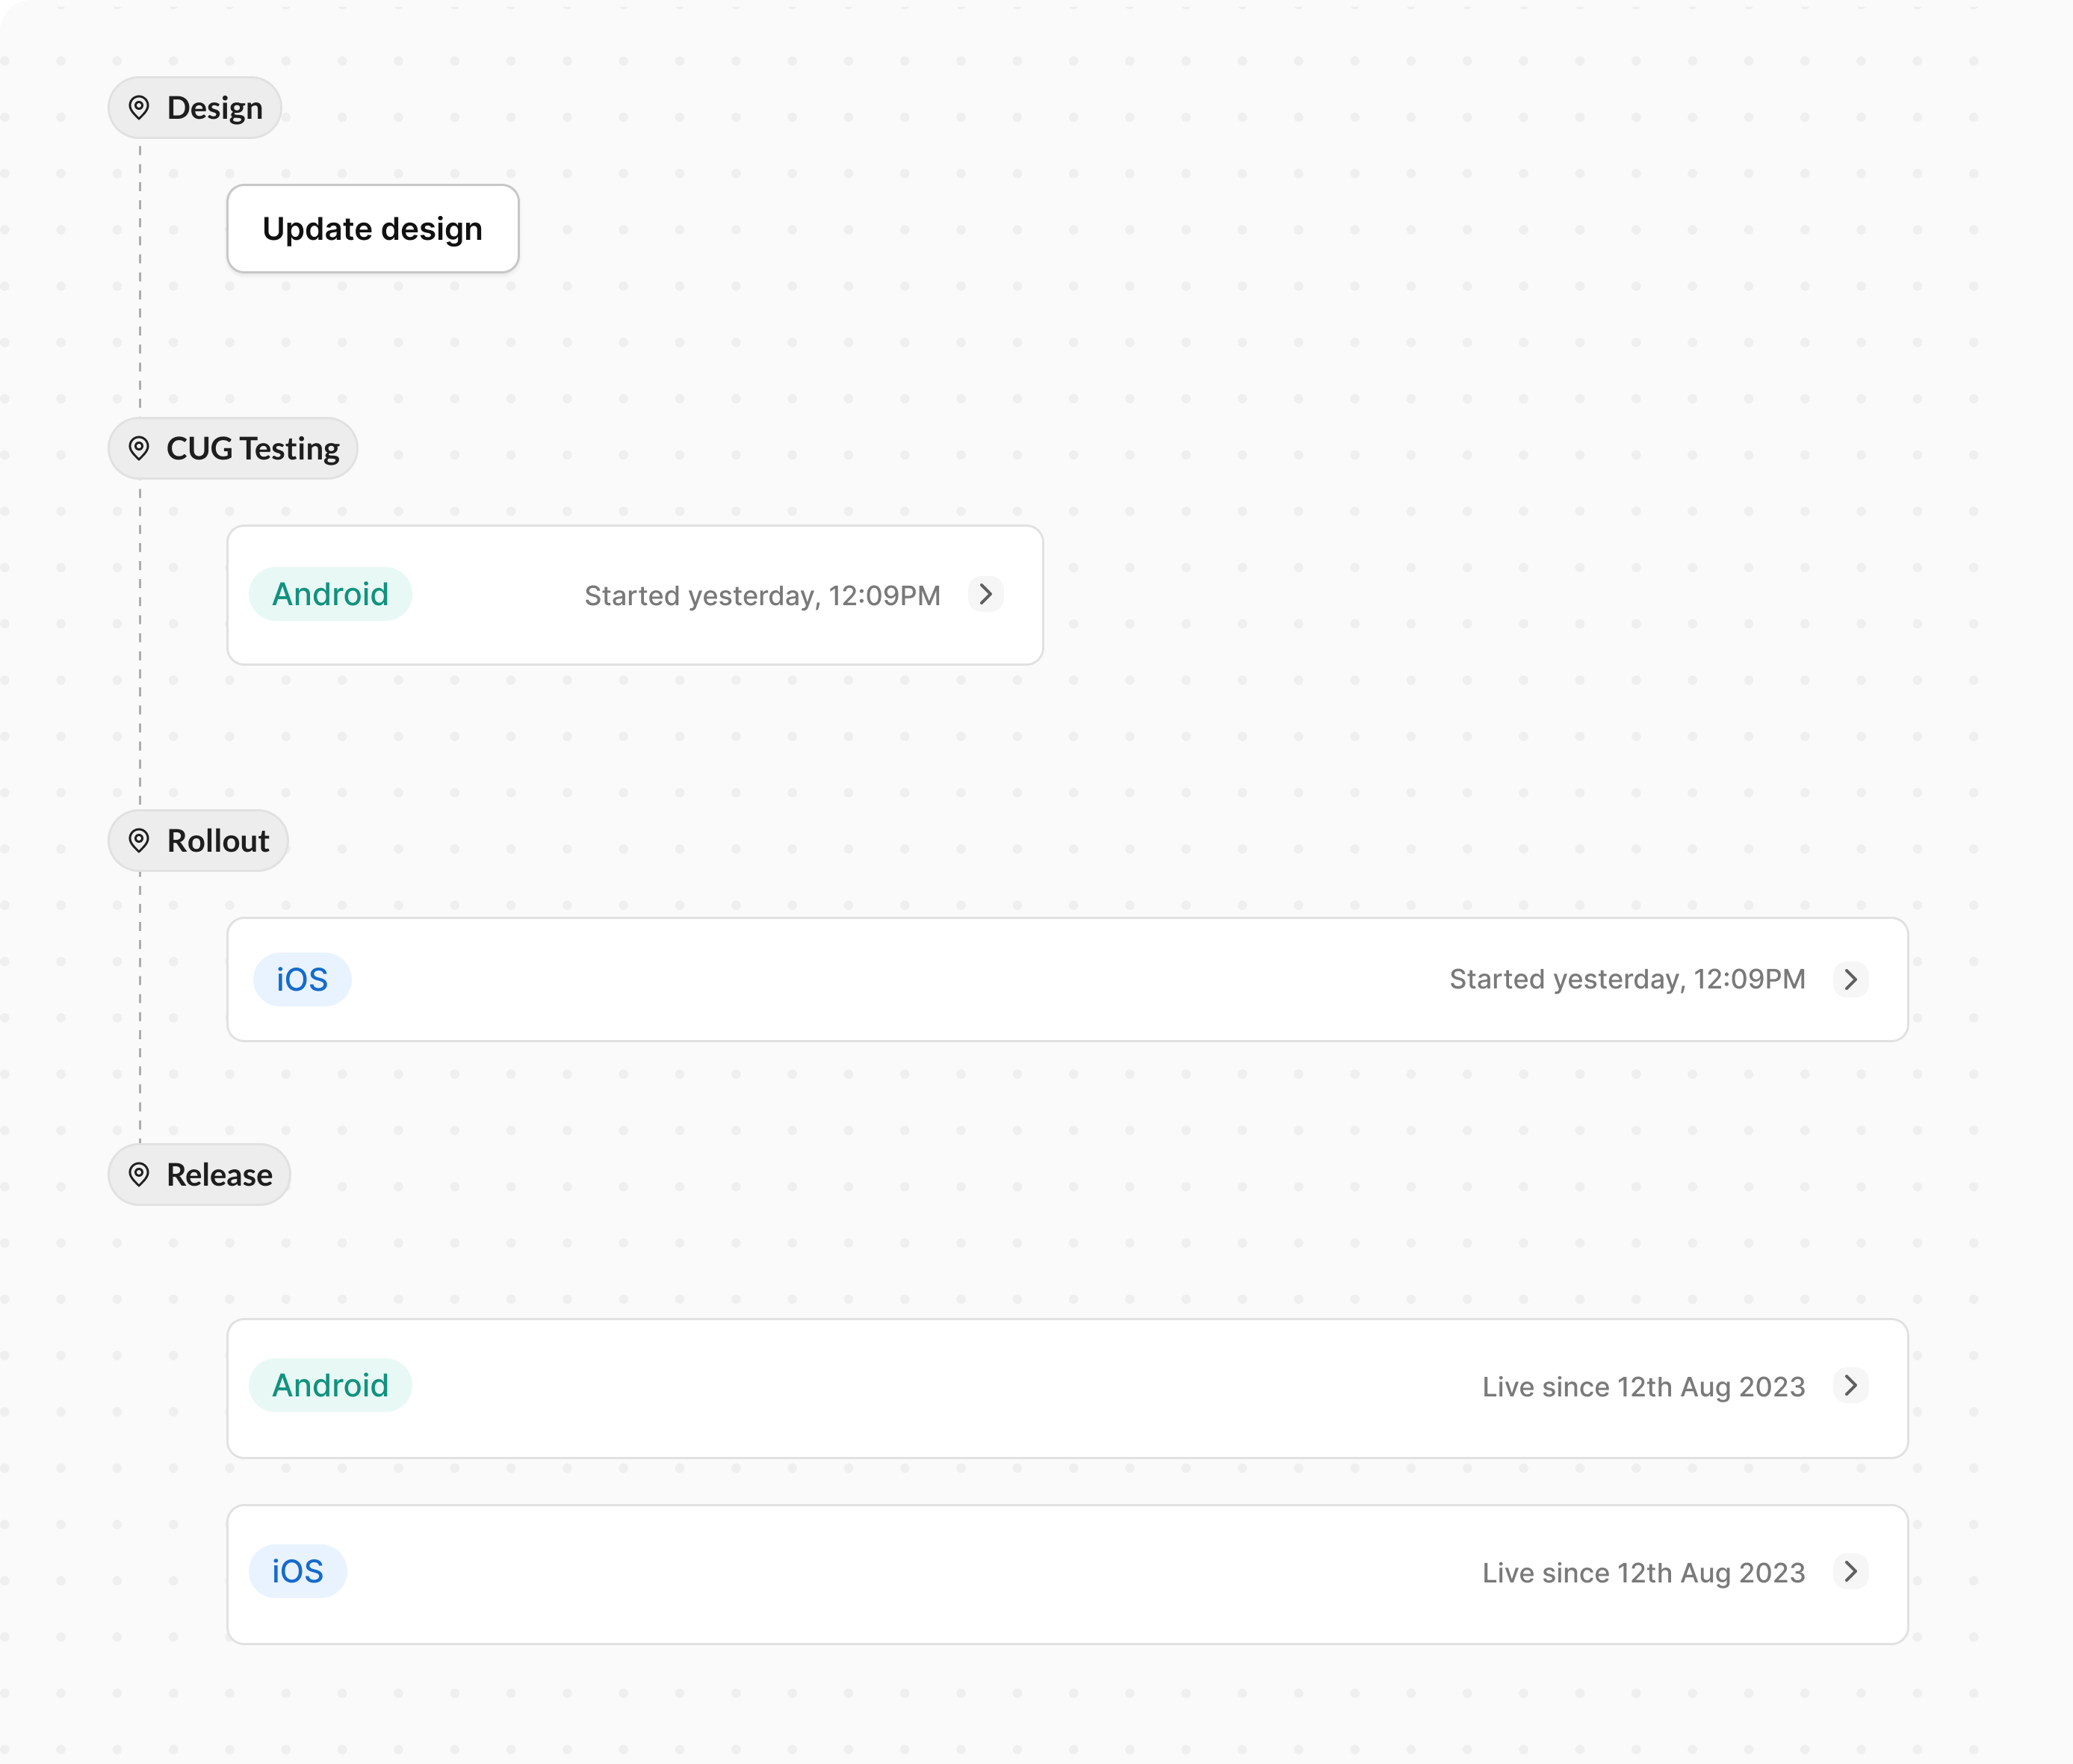The width and height of the screenshot is (2073, 1764).
Task: Click the pin icon beside Design
Action: pyautogui.click(x=139, y=108)
